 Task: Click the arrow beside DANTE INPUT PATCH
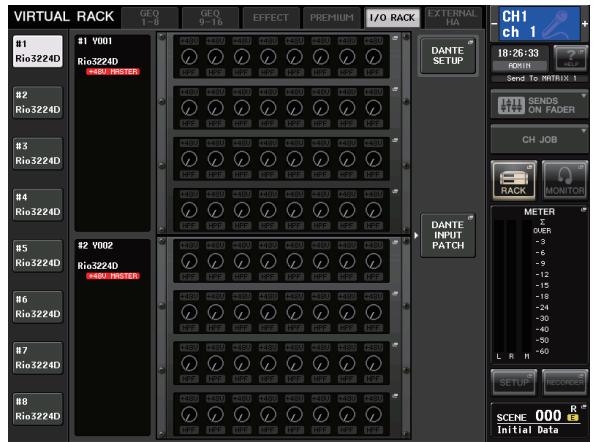[416, 235]
